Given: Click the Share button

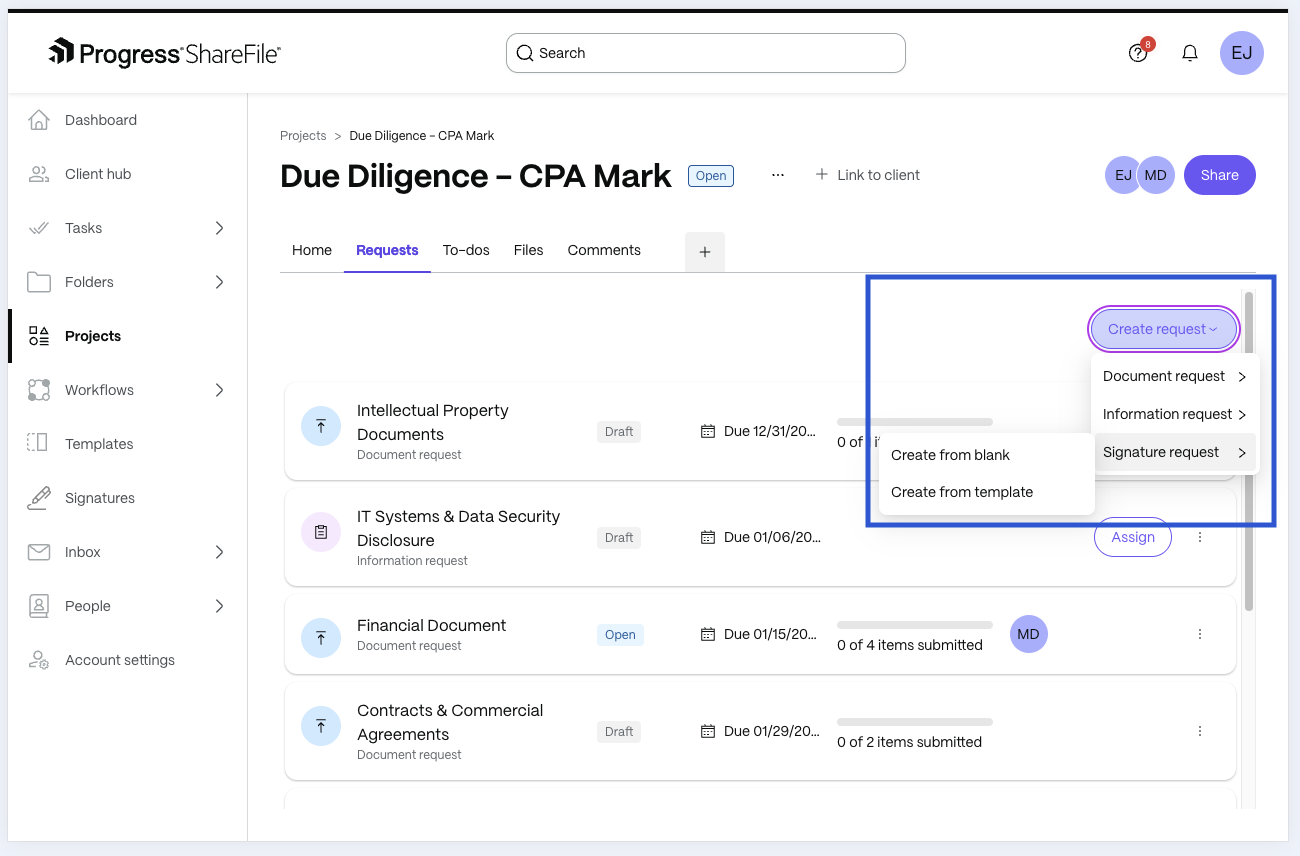Looking at the screenshot, I should point(1219,175).
